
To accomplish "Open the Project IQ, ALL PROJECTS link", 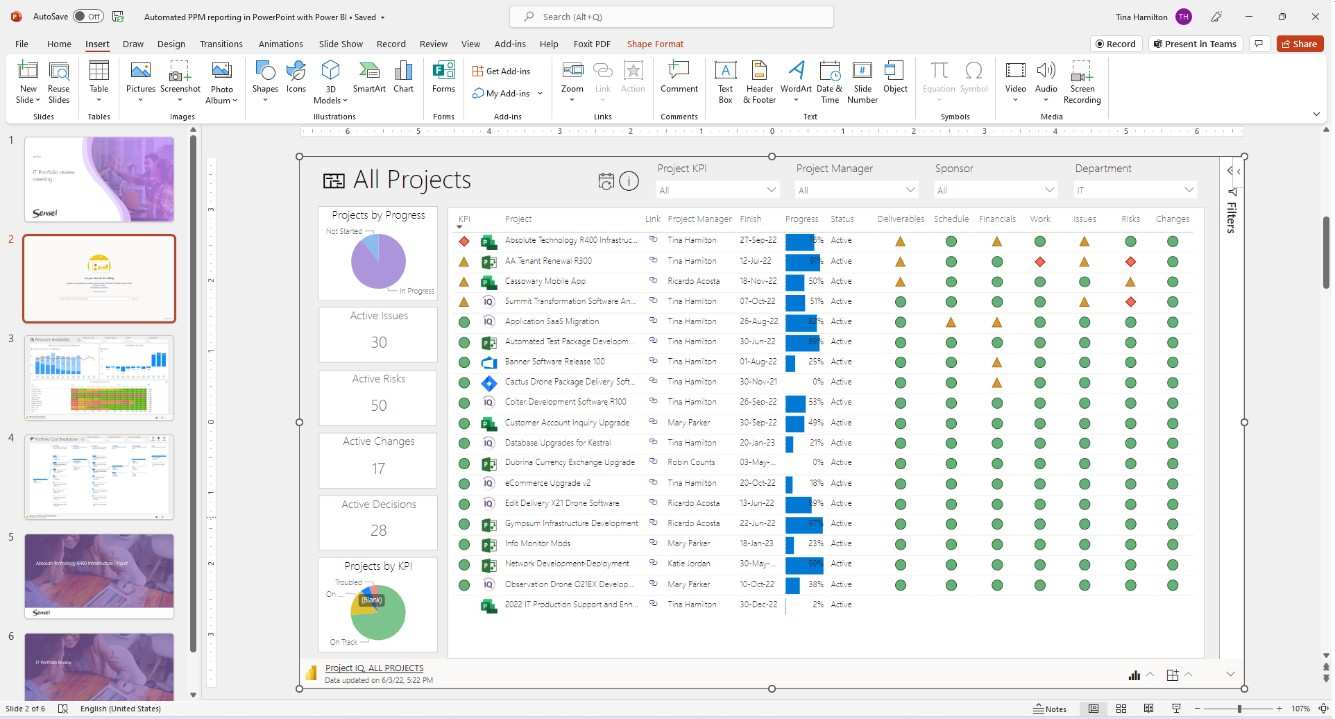I will pos(374,668).
